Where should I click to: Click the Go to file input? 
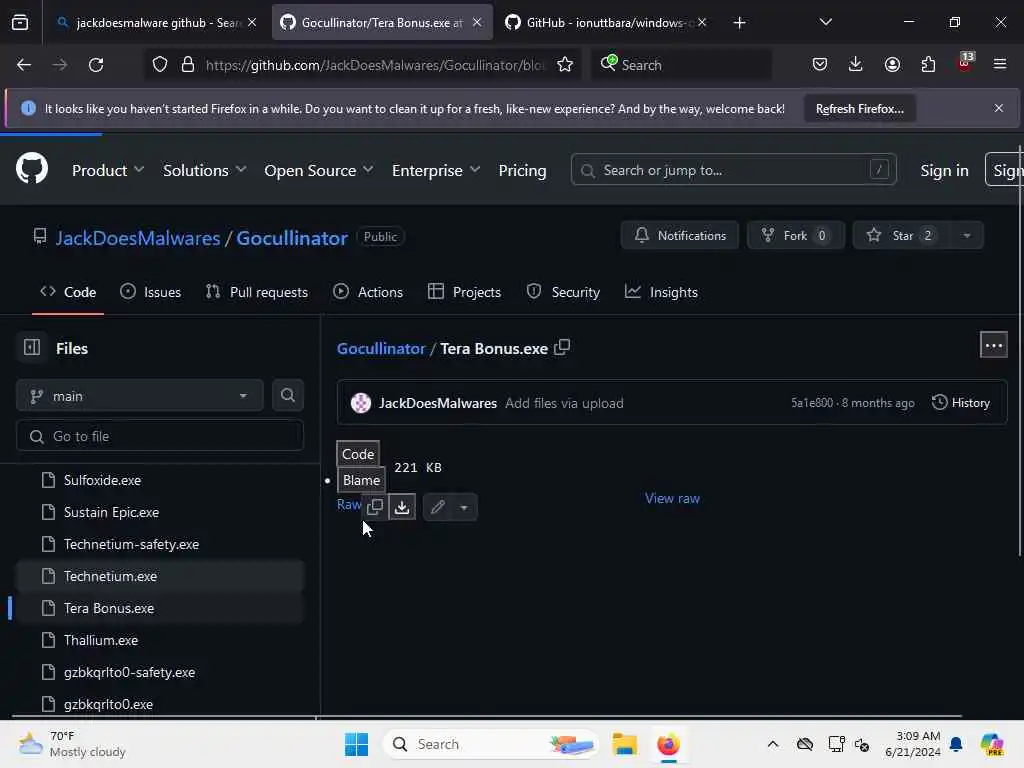pos(160,436)
